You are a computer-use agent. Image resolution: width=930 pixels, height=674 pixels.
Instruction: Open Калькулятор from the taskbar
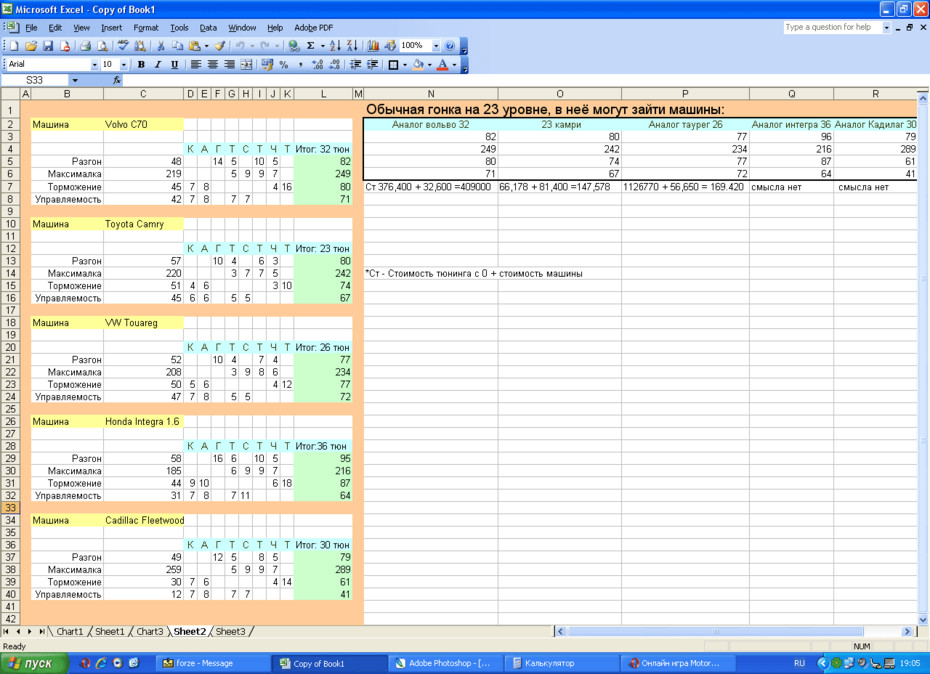561,663
